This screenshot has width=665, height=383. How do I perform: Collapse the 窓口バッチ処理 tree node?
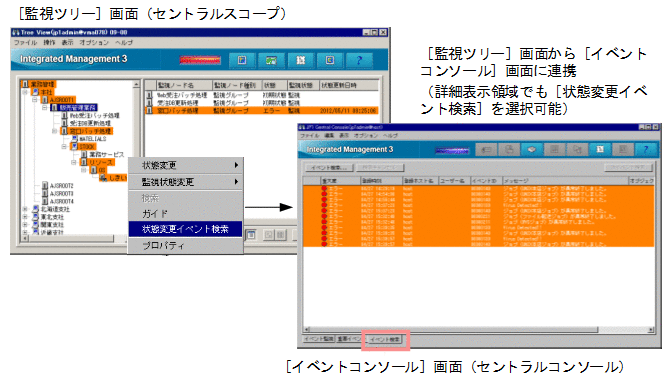pos(54,131)
